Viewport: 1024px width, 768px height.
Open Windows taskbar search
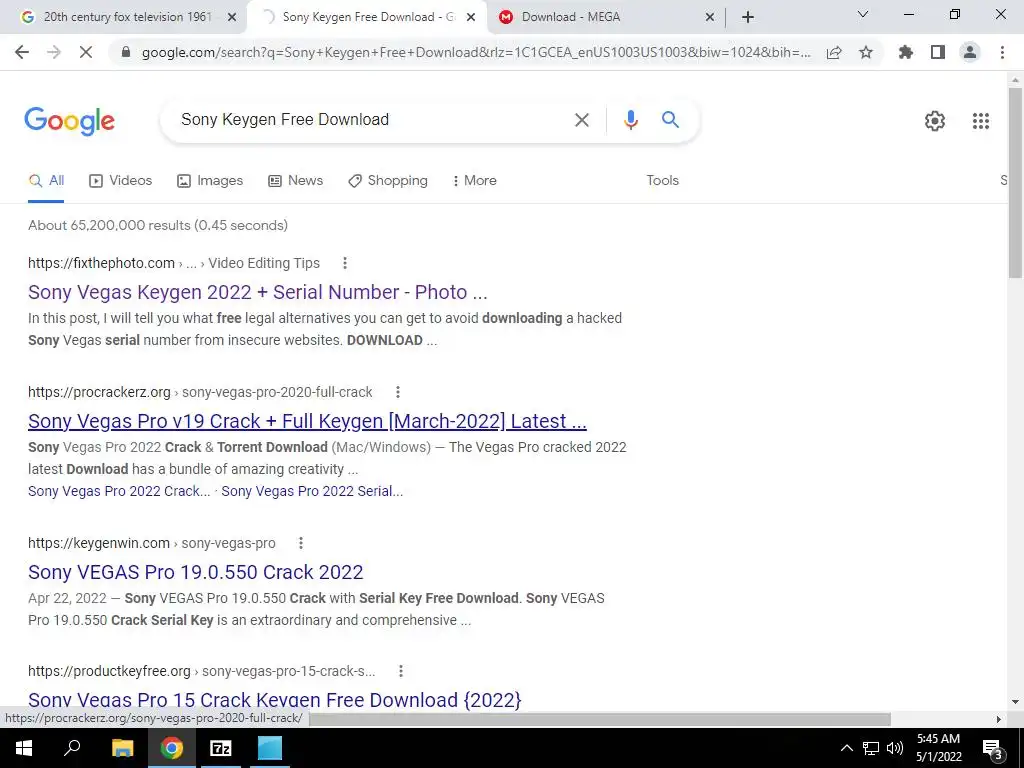(72, 748)
